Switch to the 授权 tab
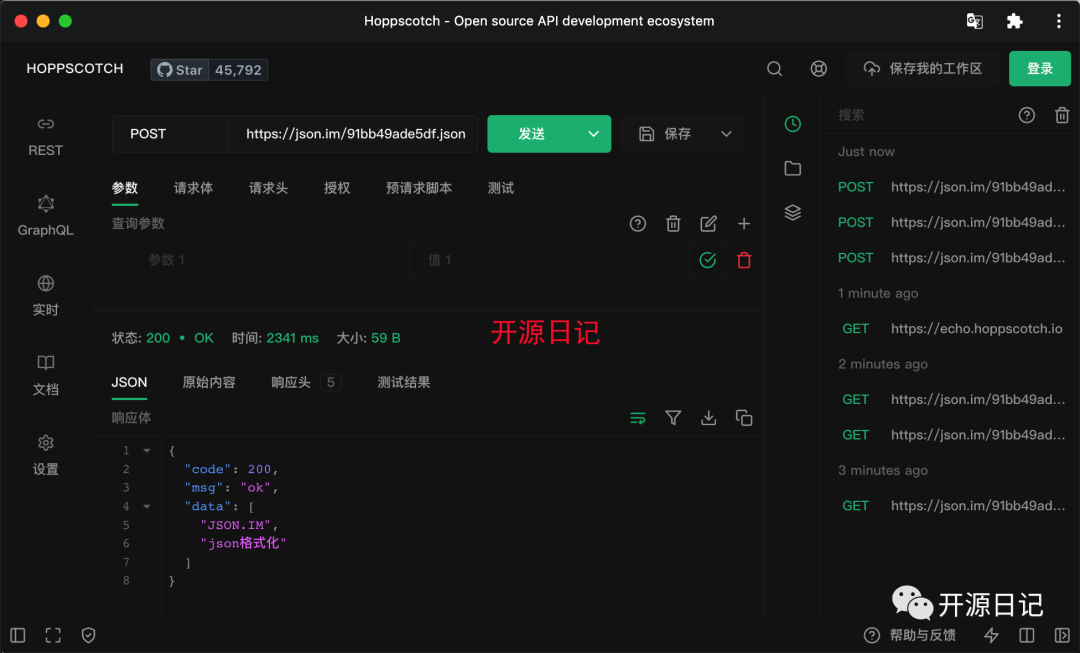This screenshot has height=653, width=1080. point(337,188)
